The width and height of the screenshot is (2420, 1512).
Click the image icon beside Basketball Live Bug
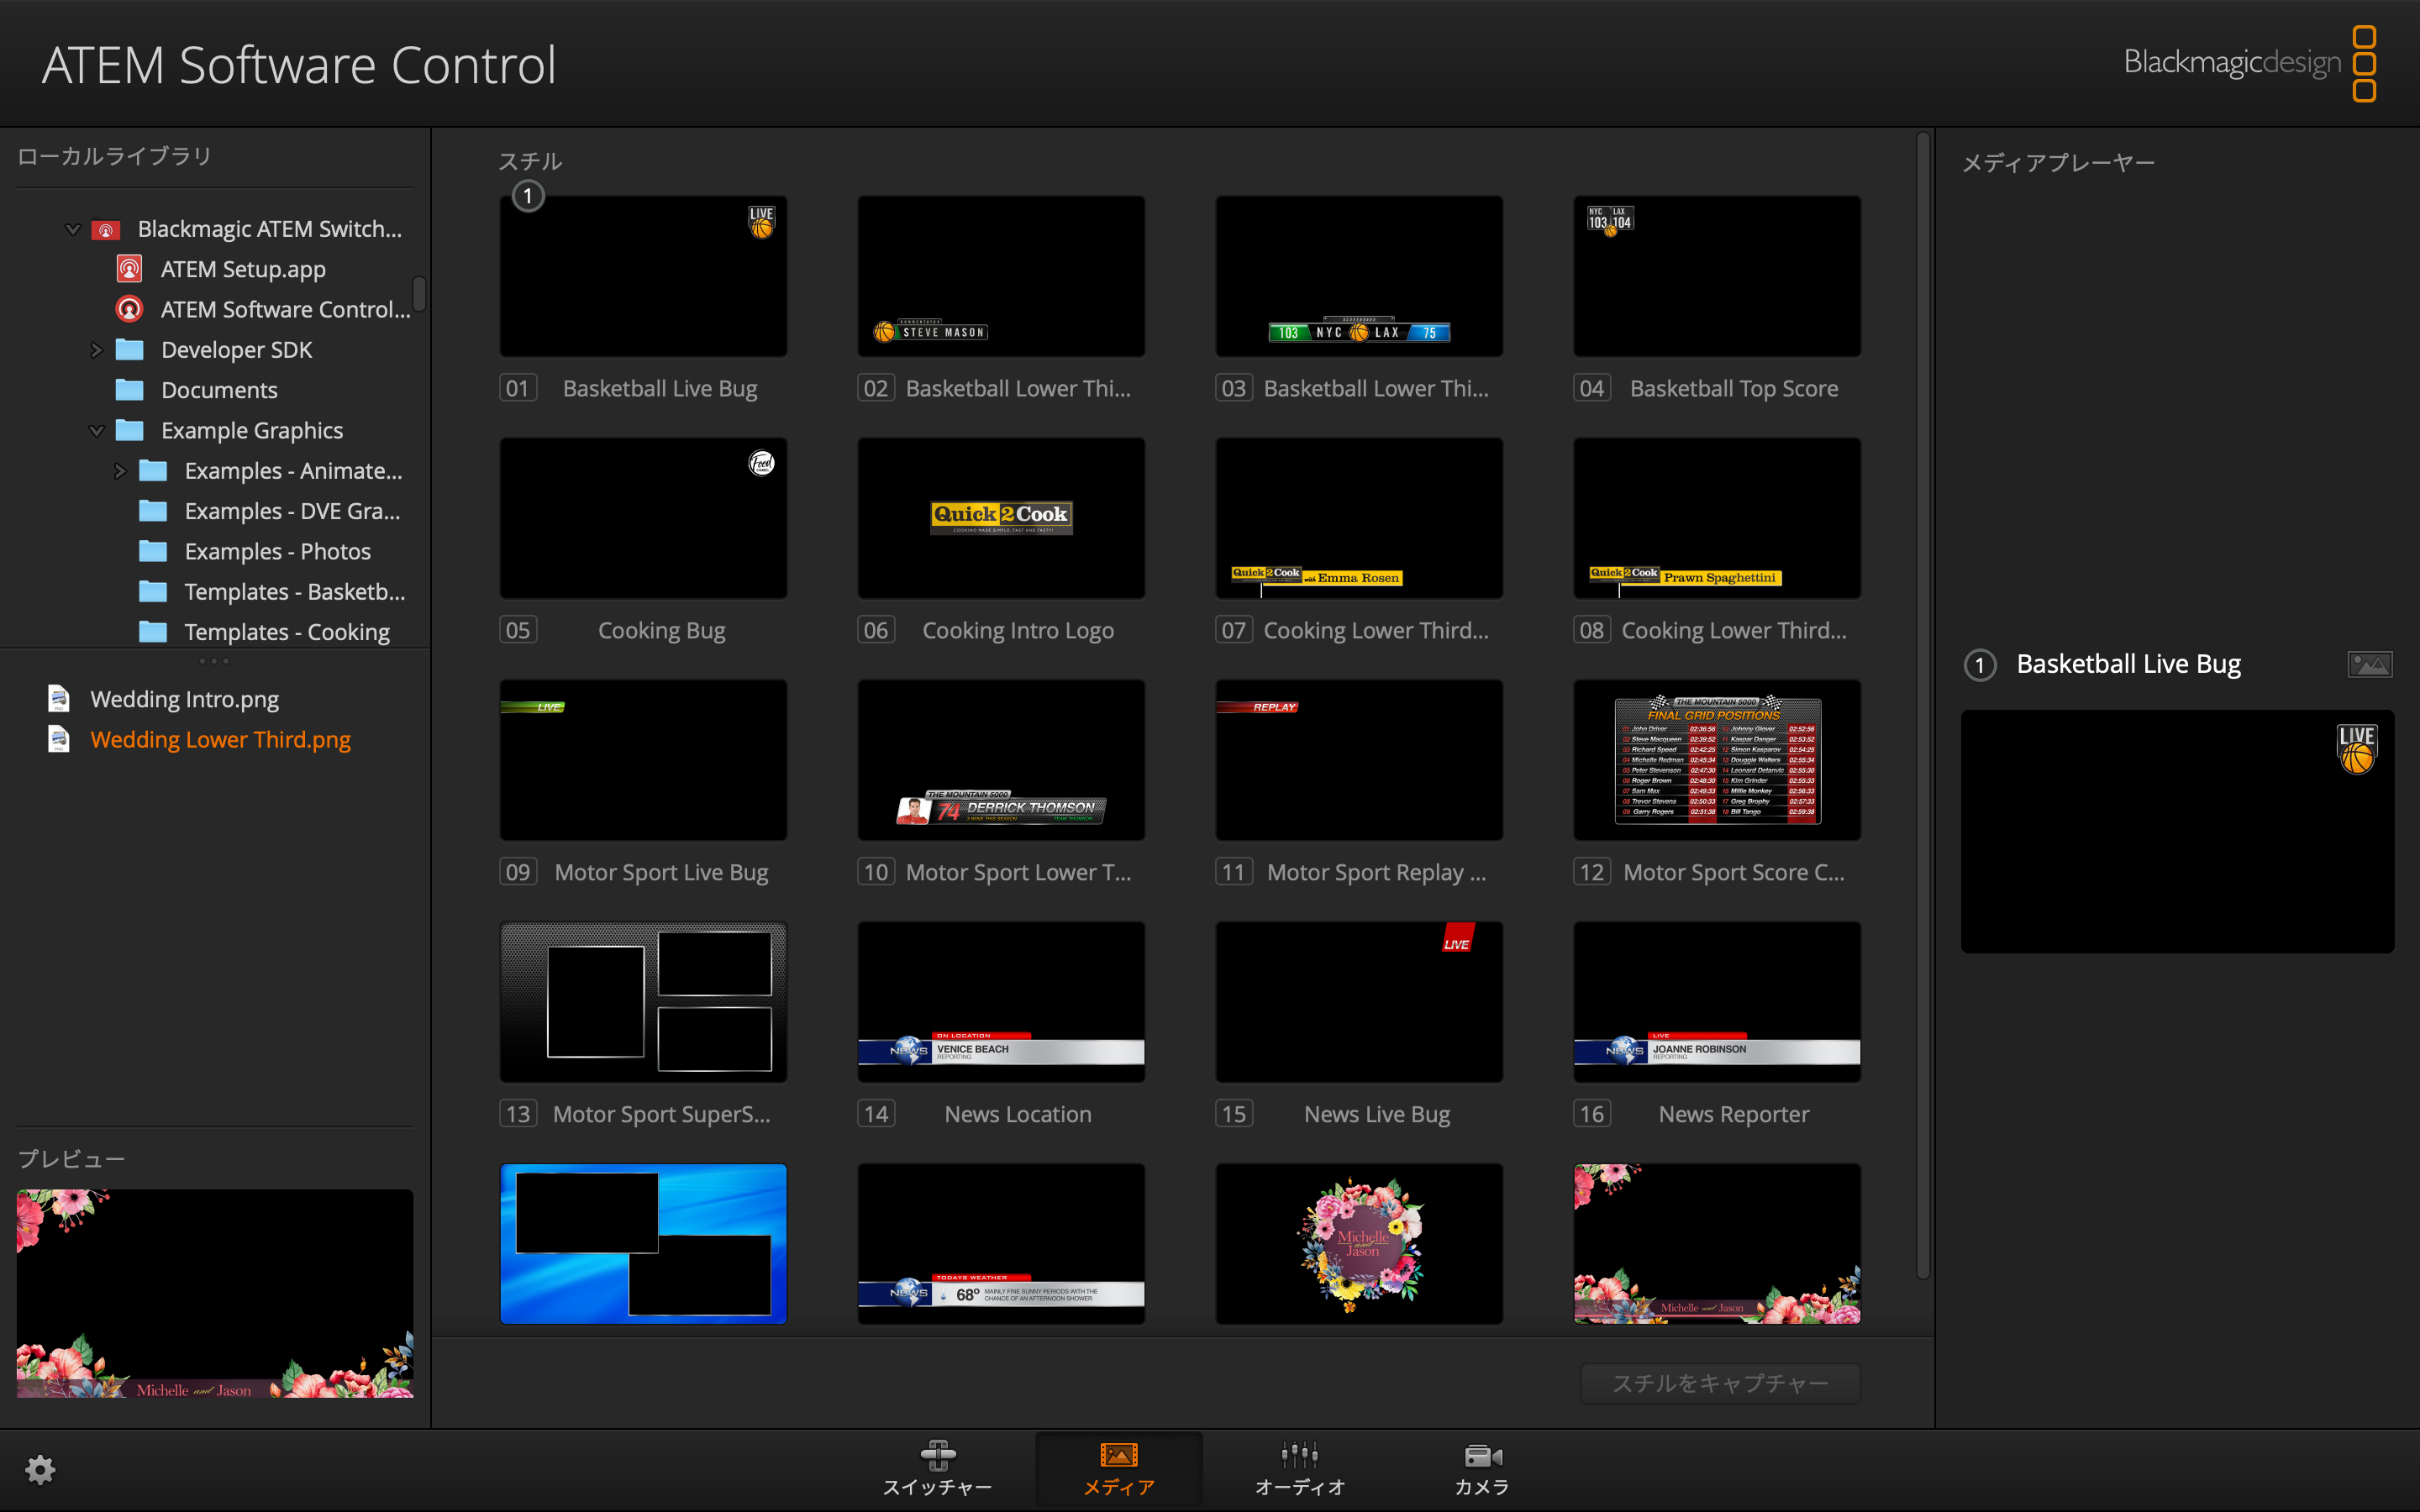(x=2369, y=663)
